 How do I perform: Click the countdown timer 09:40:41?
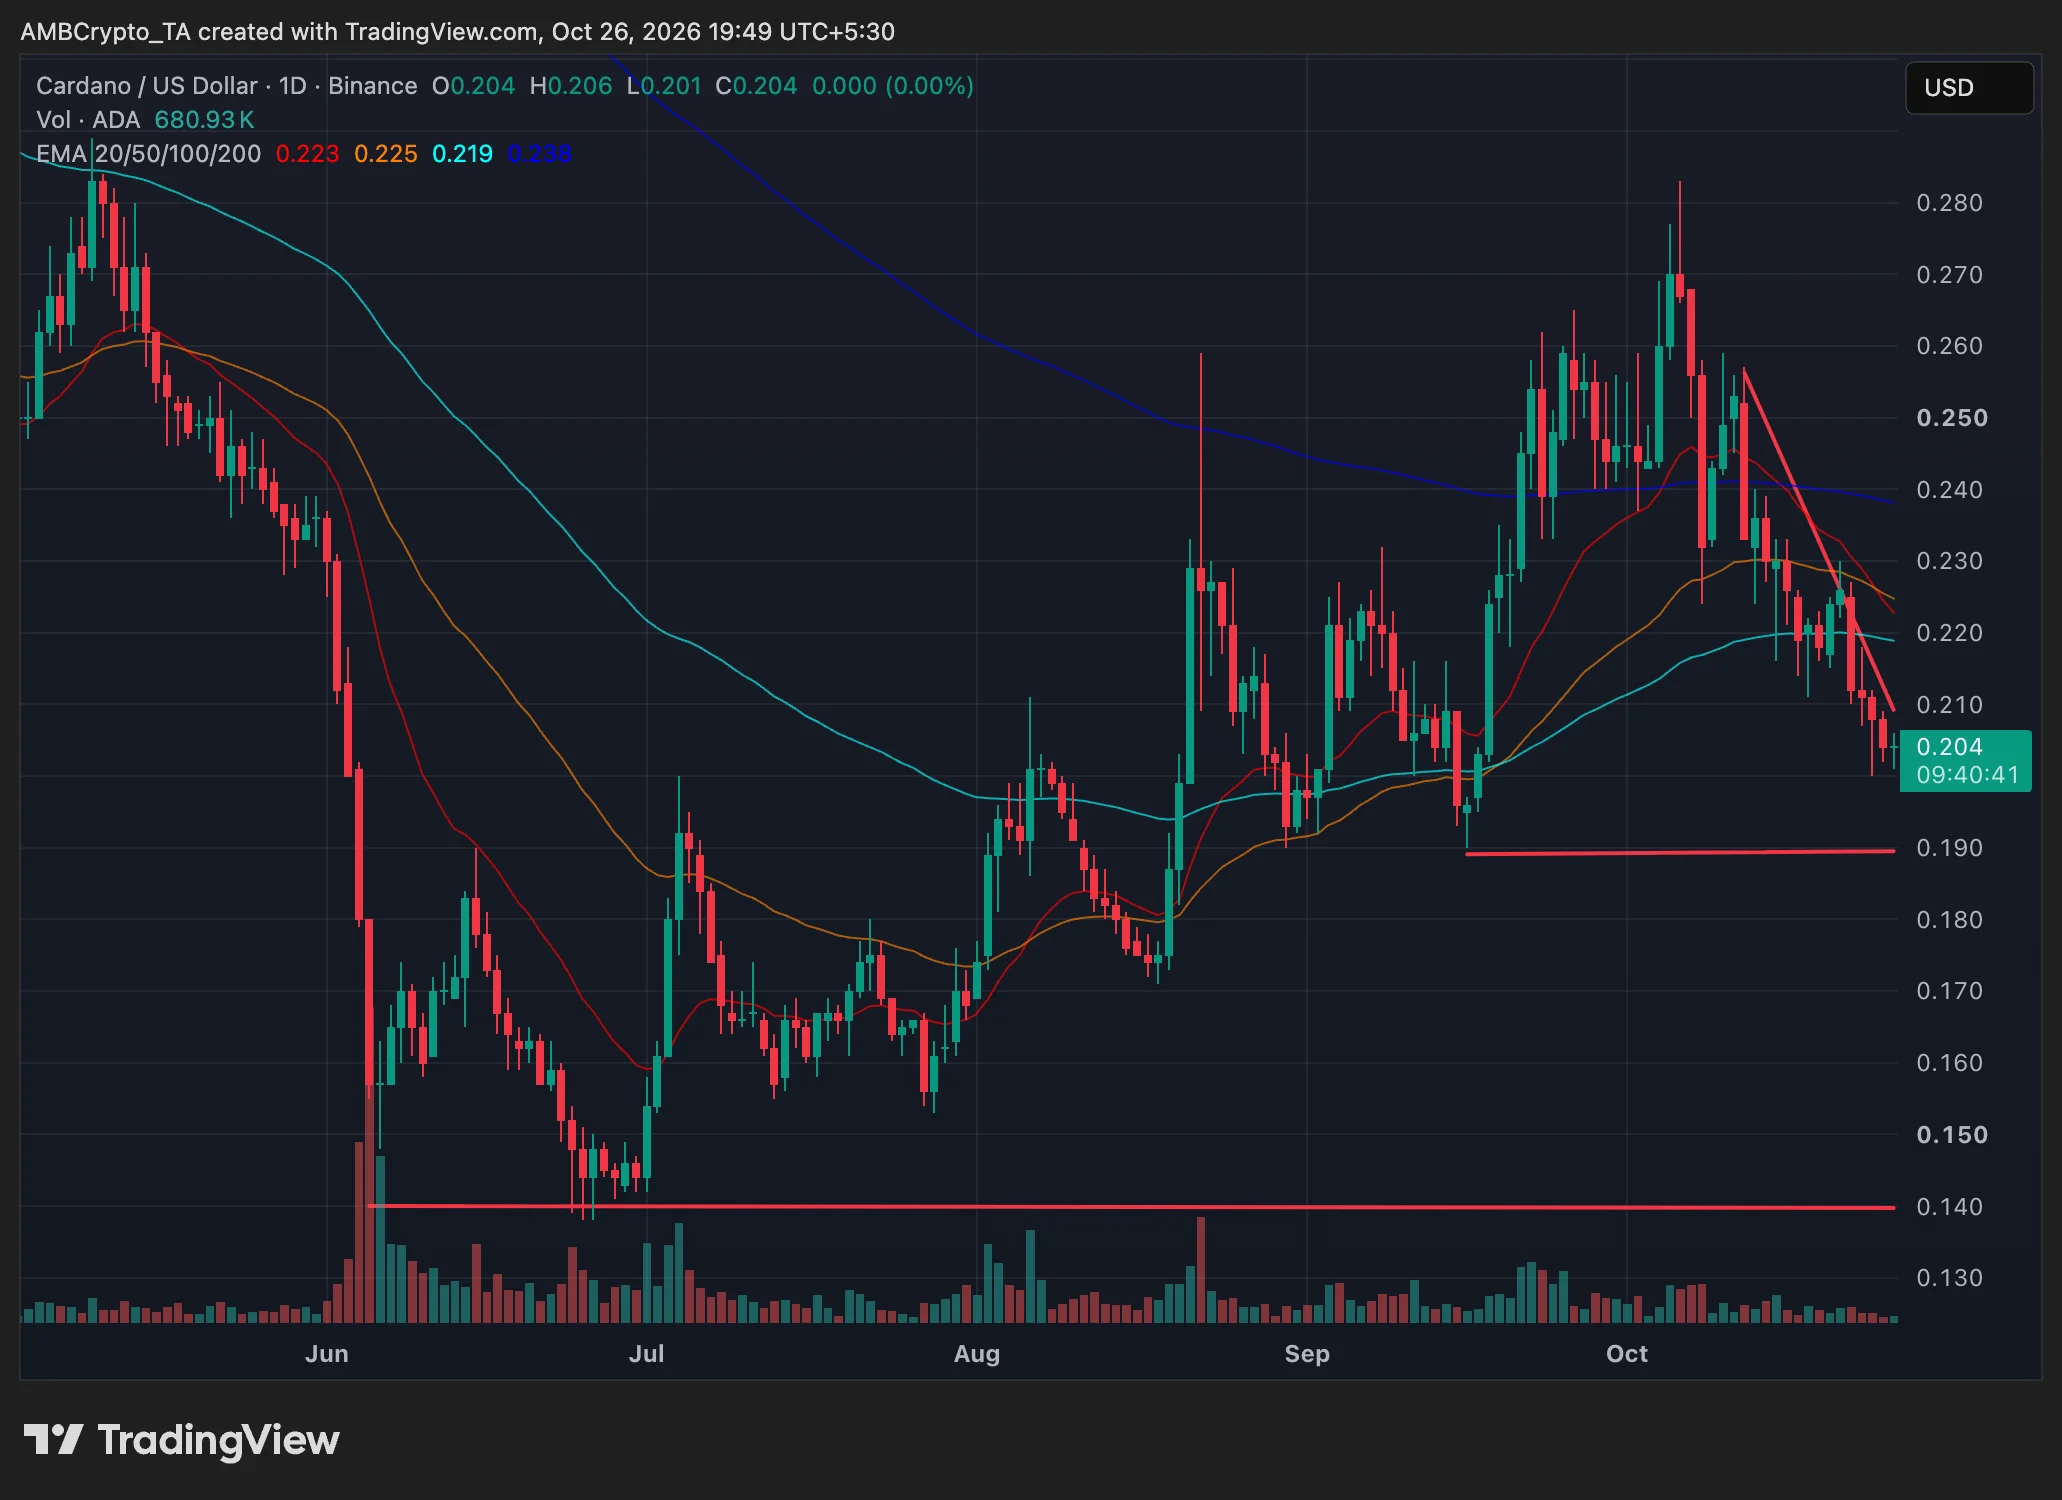(x=1967, y=775)
